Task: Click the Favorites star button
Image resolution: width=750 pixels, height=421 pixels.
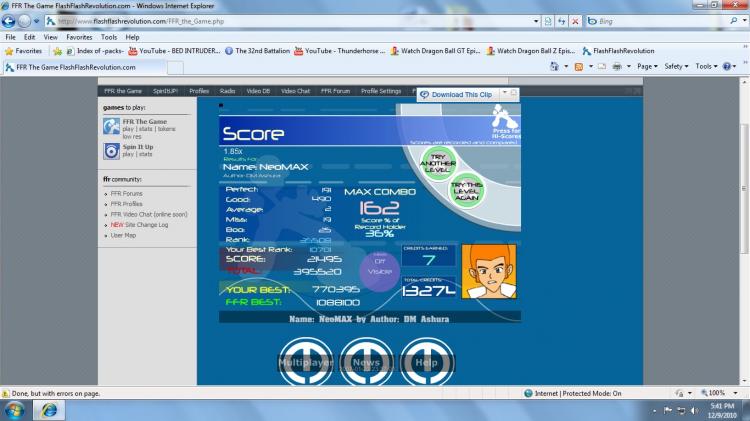Action: (23, 51)
